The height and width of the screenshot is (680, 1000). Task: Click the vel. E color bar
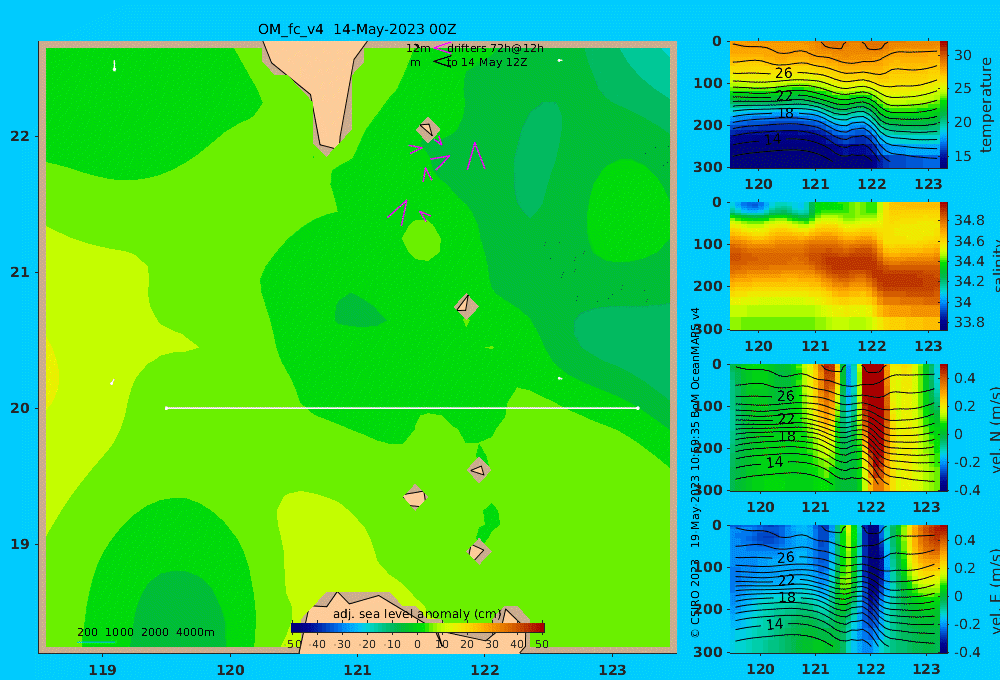coord(944,589)
